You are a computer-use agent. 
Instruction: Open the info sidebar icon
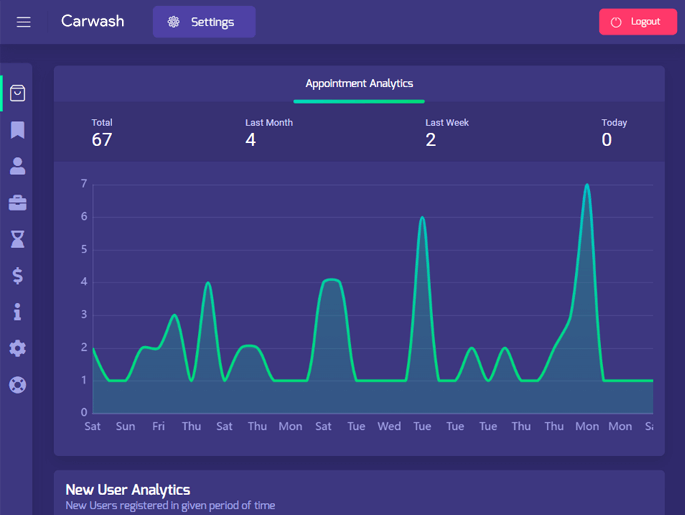17,312
